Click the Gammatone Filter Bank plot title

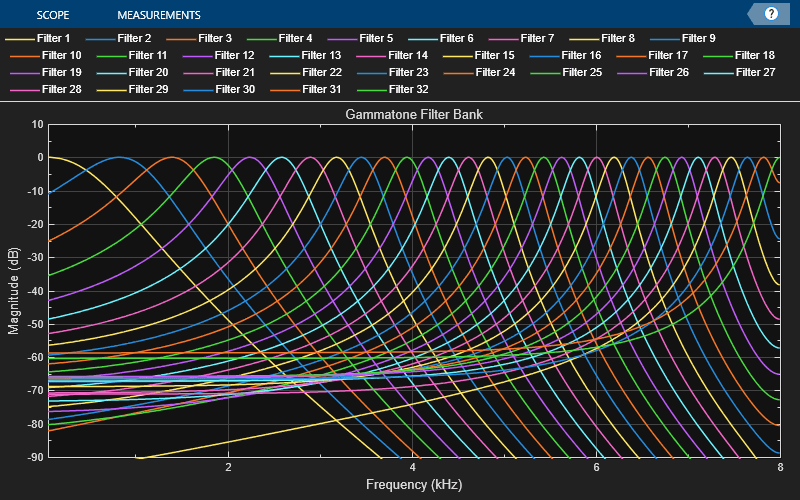414,115
